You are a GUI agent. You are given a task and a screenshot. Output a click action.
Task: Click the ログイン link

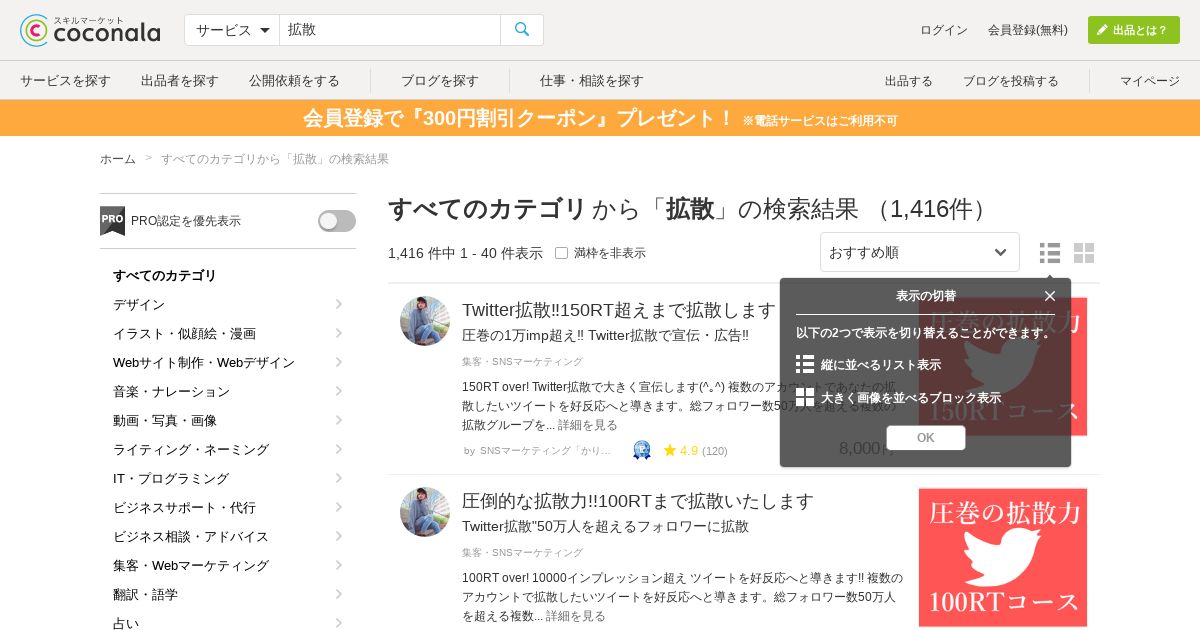[x=944, y=30]
